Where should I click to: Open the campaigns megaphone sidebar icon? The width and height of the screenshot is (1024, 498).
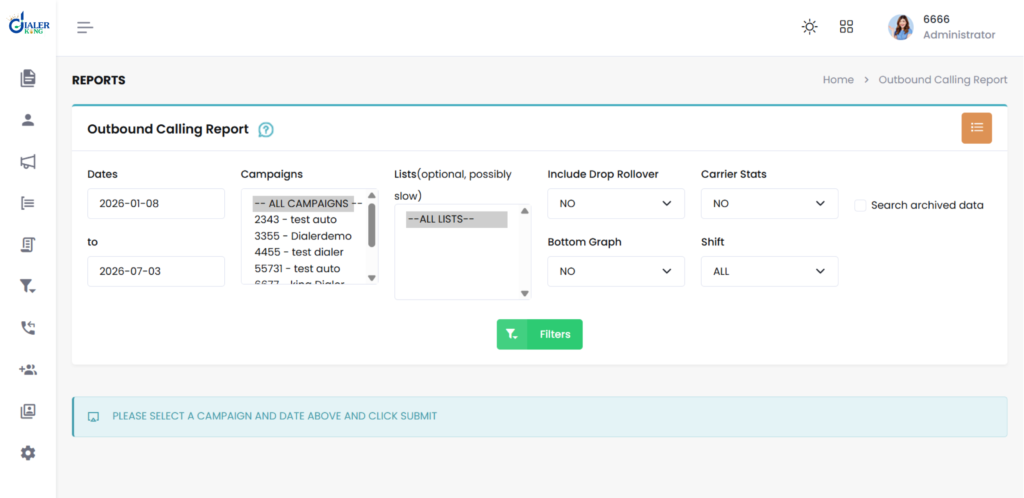coord(27,162)
